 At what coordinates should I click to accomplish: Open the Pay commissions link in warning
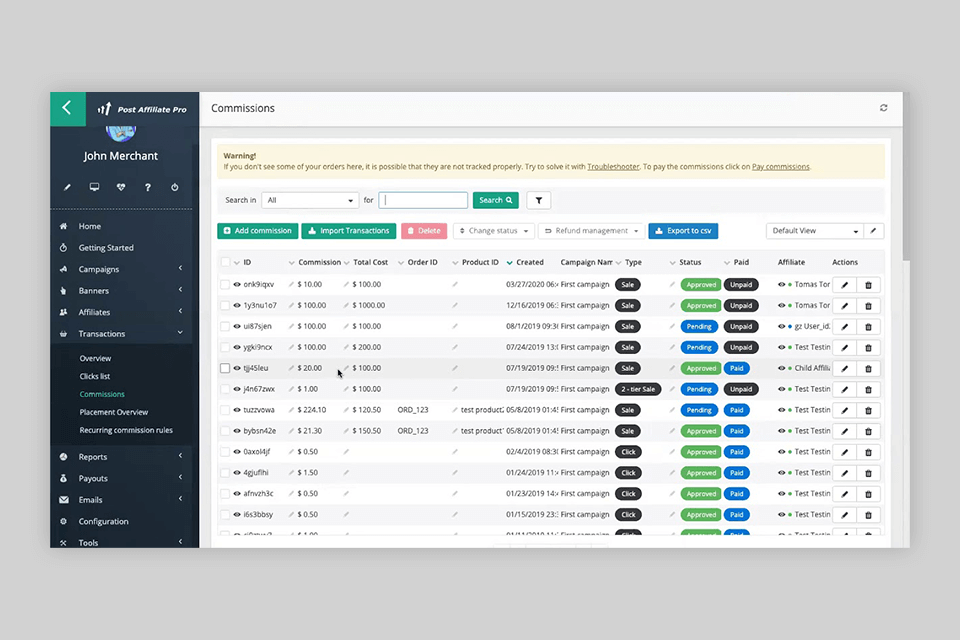pyautogui.click(x=781, y=167)
